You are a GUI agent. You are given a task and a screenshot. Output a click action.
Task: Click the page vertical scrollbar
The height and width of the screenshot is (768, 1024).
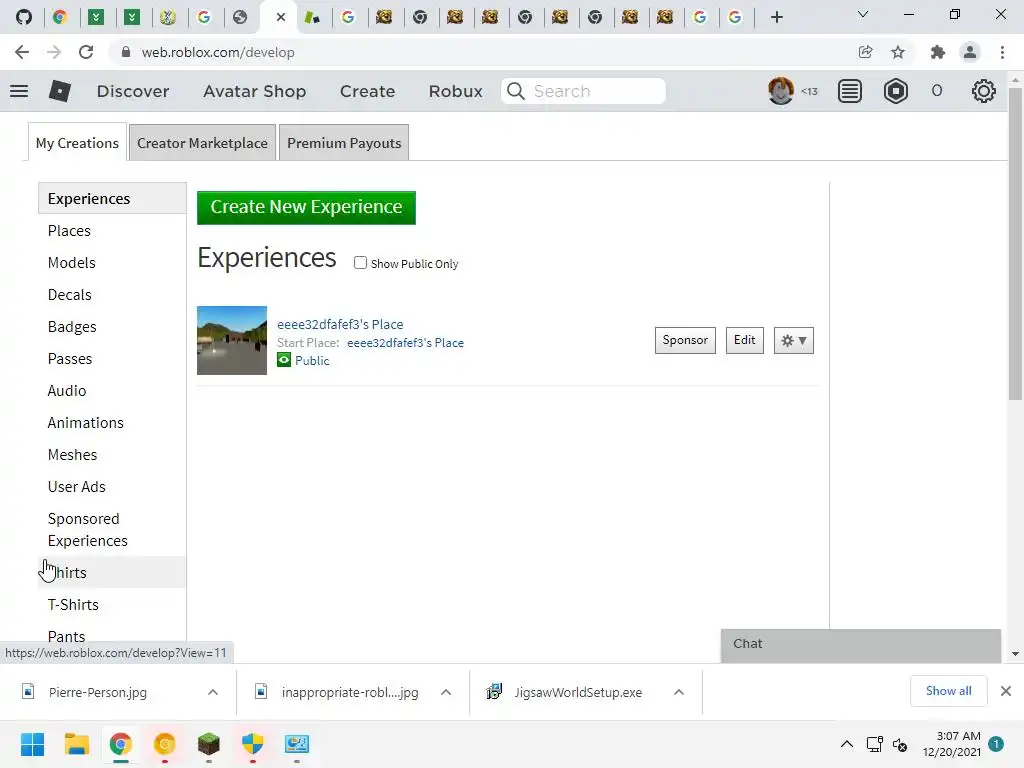1015,243
